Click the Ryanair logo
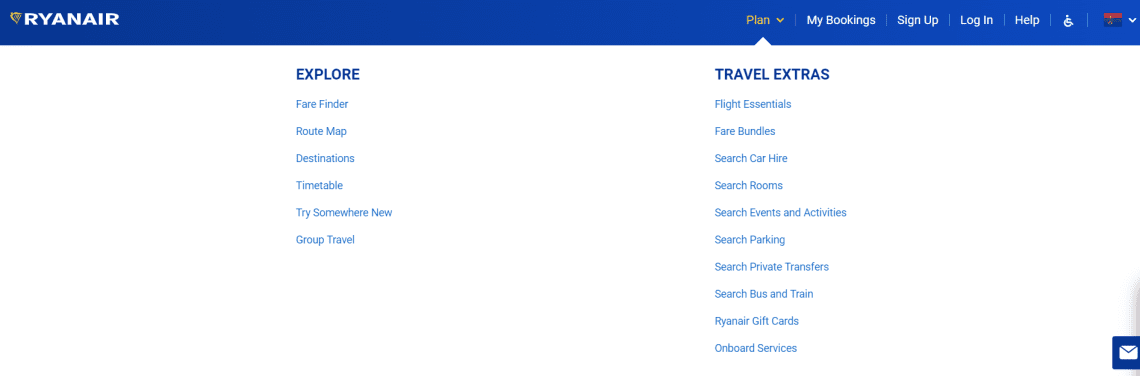Image resolution: width=1140 pixels, height=376 pixels. pyautogui.click(x=65, y=19)
